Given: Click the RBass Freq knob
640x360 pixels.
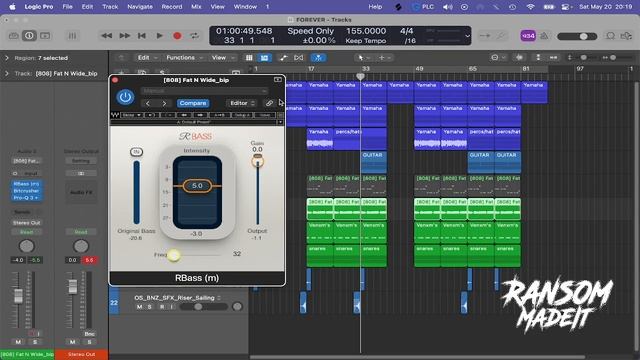Looking at the screenshot, I should coord(174,256).
